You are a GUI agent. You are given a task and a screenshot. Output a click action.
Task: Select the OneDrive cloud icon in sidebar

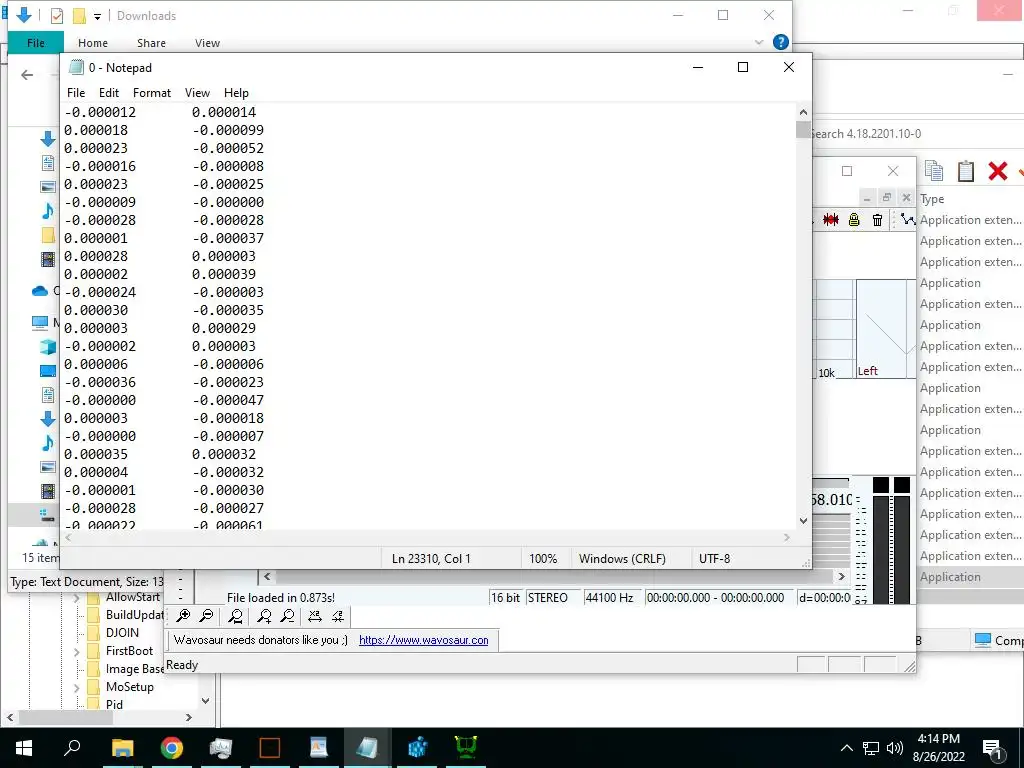[x=40, y=291]
